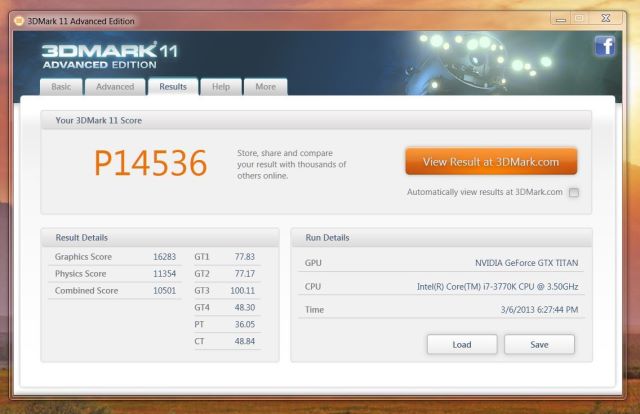Screen dimensions: 640x414
Task: Close the 3DMark 11 window
Action: (x=606, y=18)
